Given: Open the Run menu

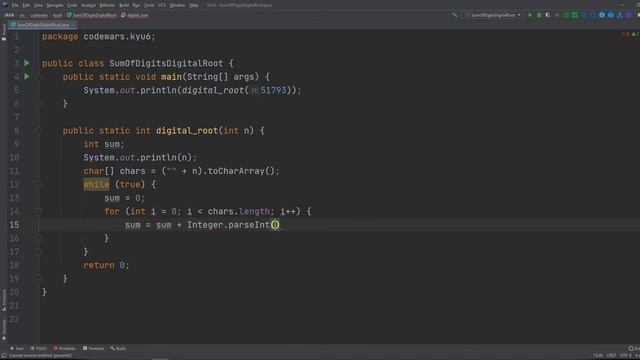Looking at the screenshot, I should point(136,5).
